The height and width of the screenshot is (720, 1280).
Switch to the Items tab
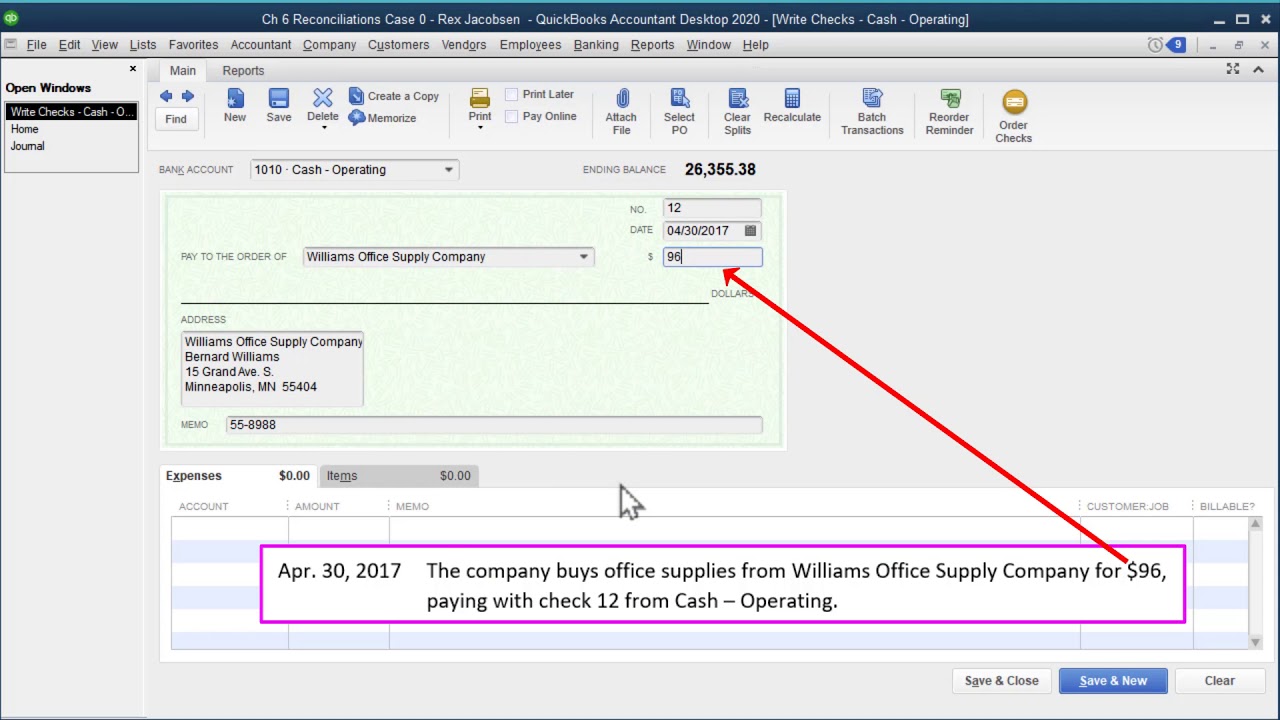[398, 476]
